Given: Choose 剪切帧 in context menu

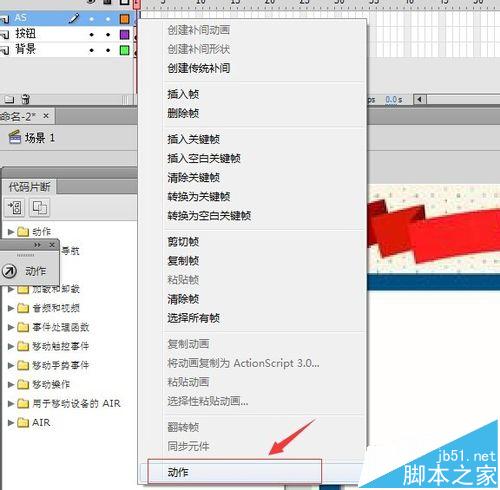Looking at the screenshot, I should pos(183,242).
